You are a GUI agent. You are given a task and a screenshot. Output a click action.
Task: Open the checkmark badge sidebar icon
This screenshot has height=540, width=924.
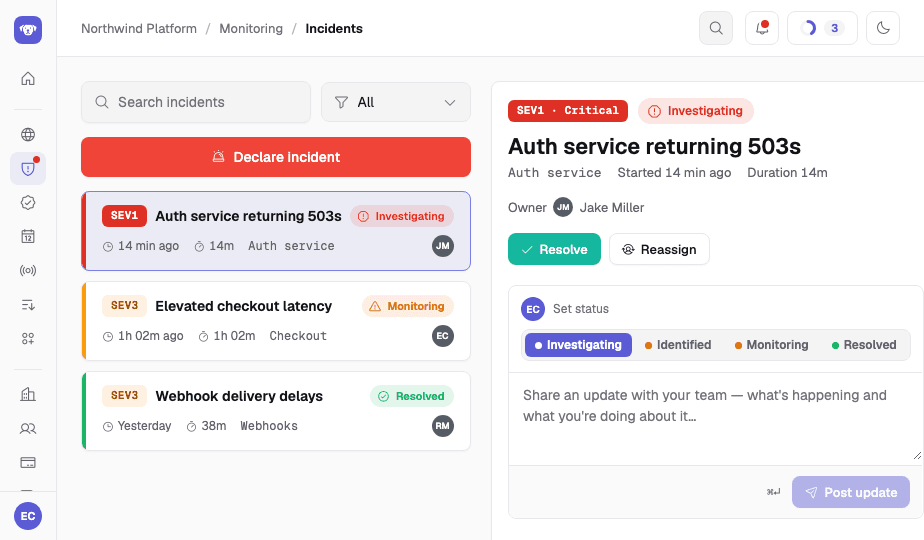pos(28,203)
